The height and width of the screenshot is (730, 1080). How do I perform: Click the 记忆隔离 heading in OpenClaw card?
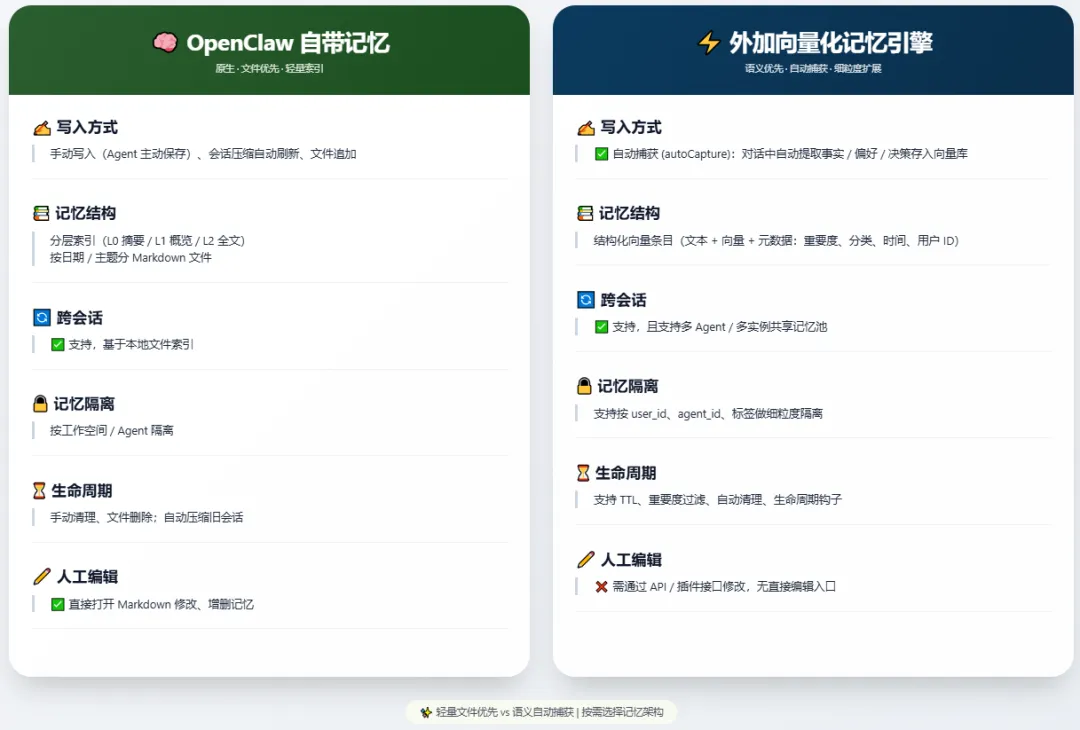point(84,404)
